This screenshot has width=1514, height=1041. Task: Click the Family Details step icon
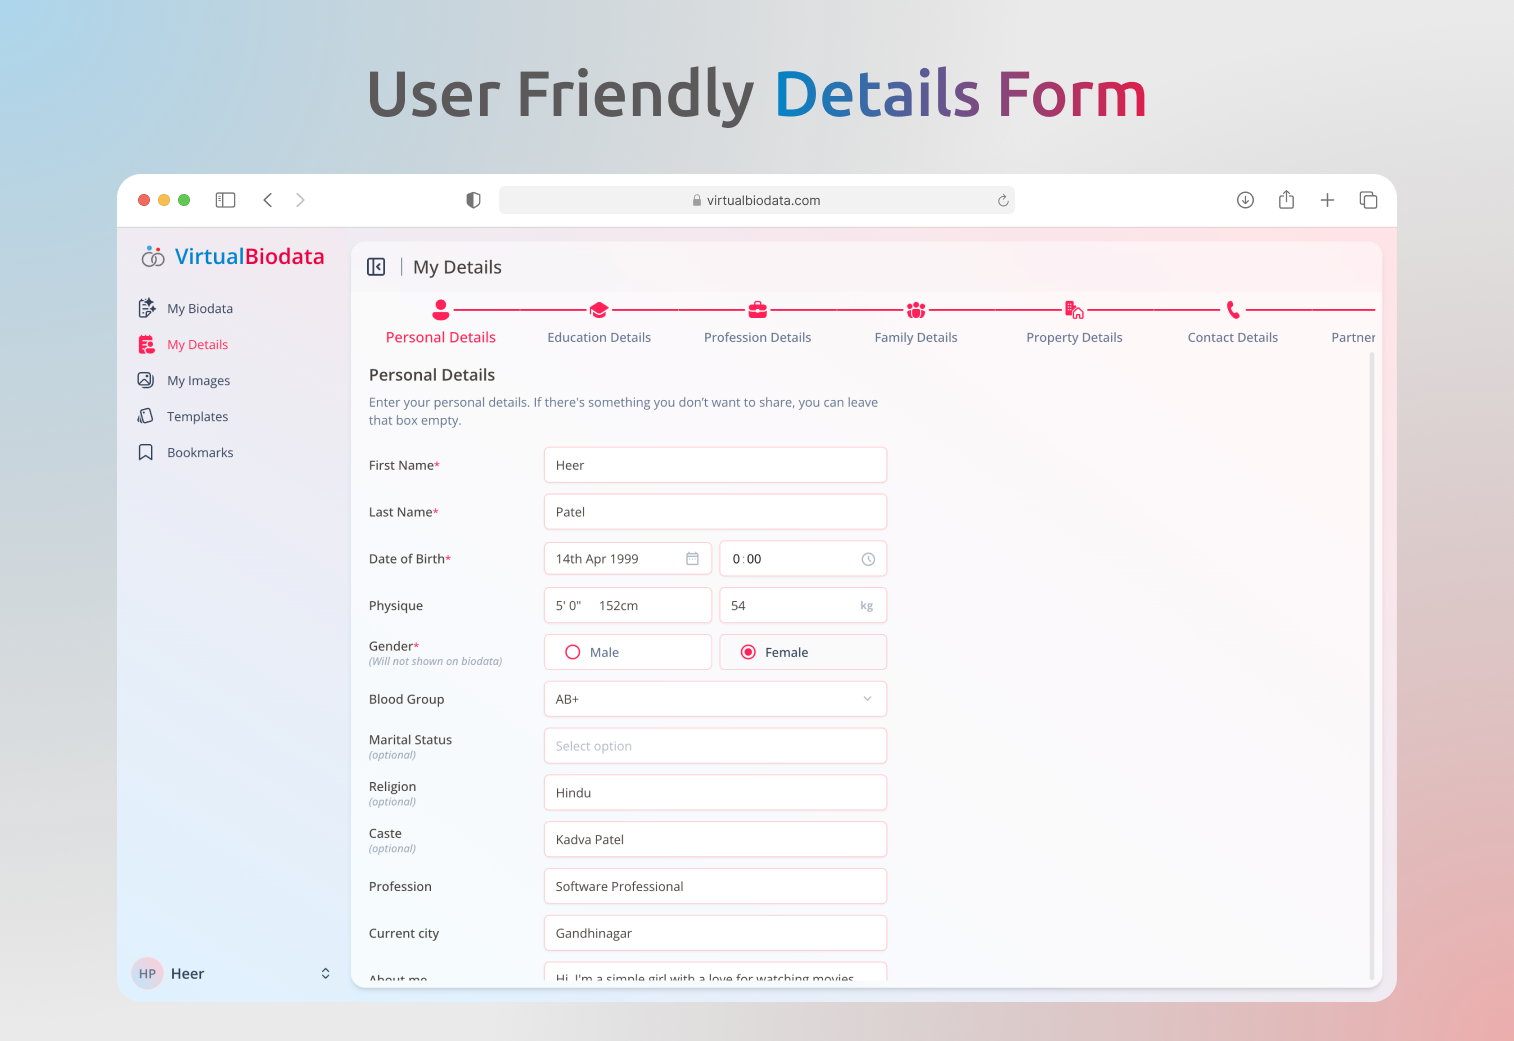[915, 310]
